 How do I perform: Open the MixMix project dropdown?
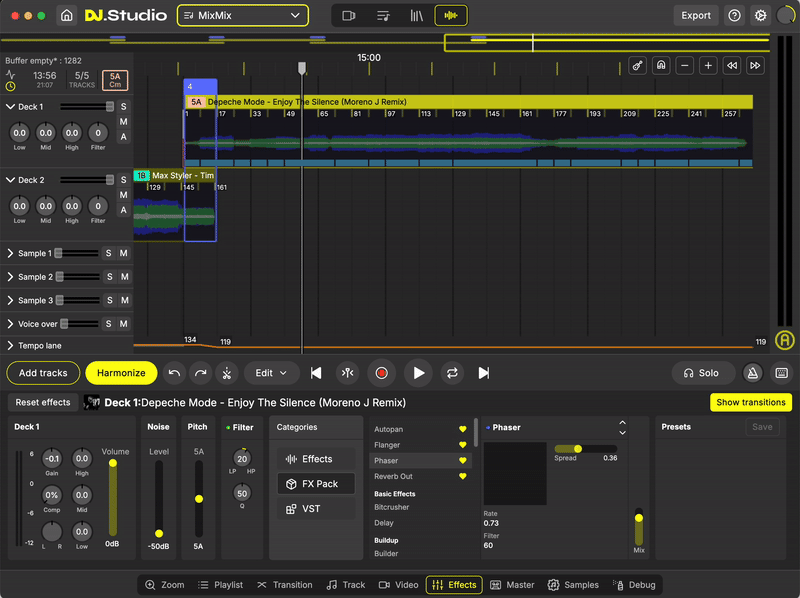click(x=243, y=16)
